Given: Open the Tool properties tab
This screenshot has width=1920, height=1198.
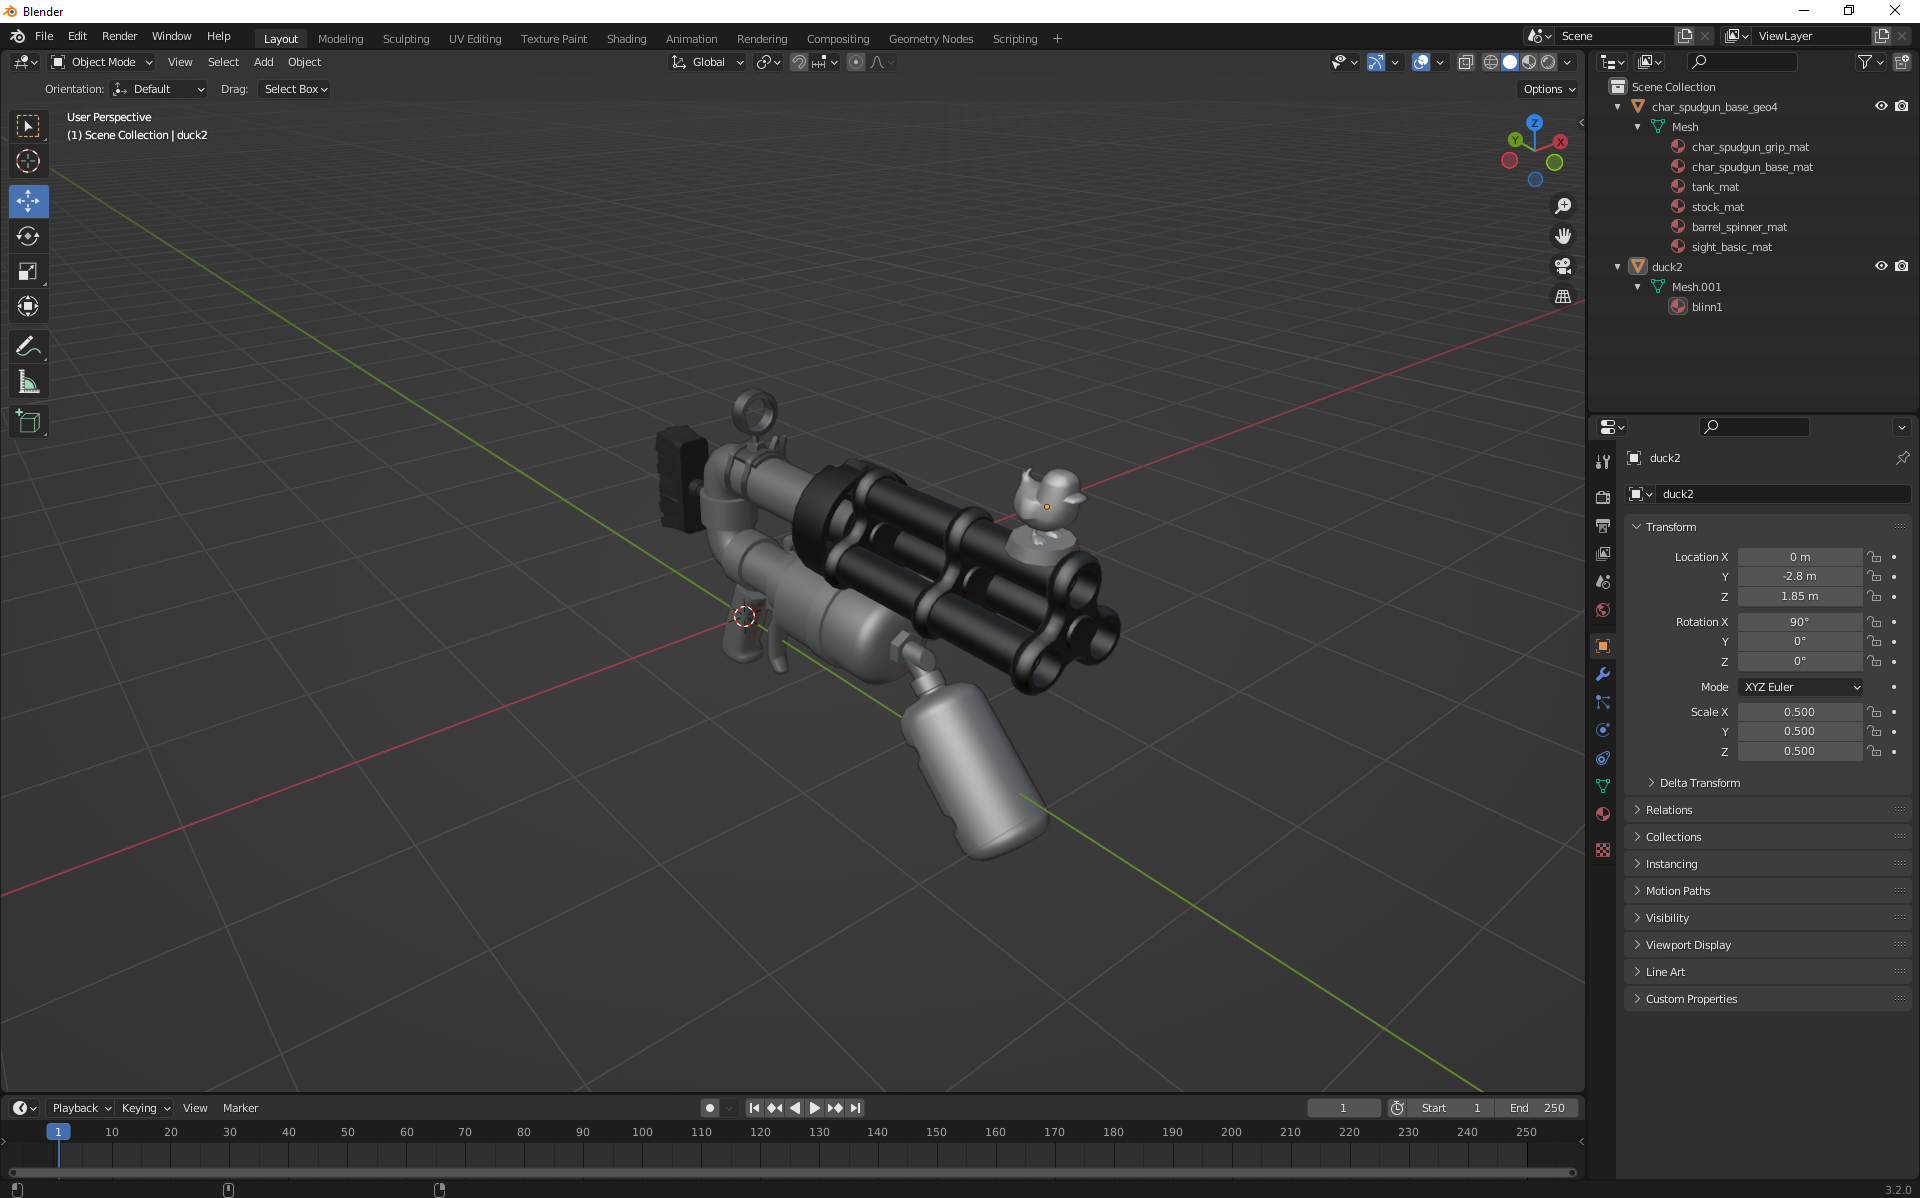Looking at the screenshot, I should point(1603,461).
